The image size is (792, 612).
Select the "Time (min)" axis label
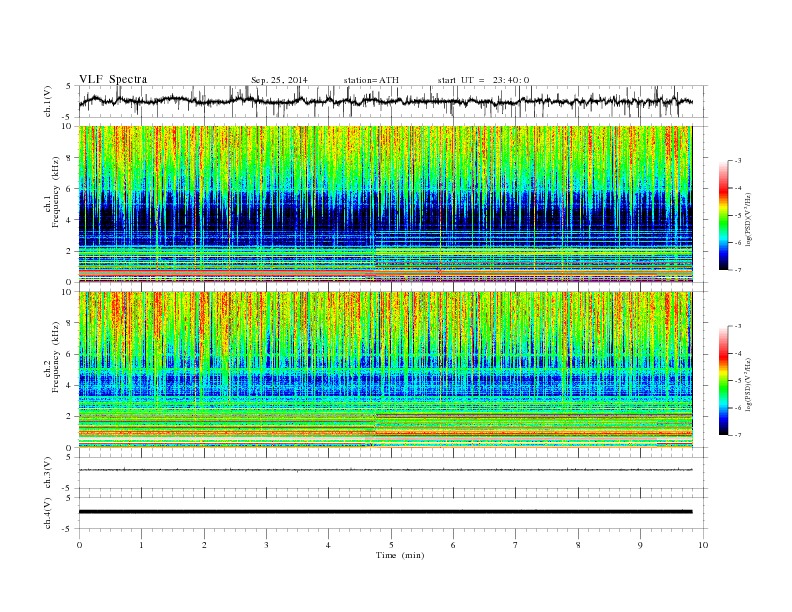pos(400,555)
